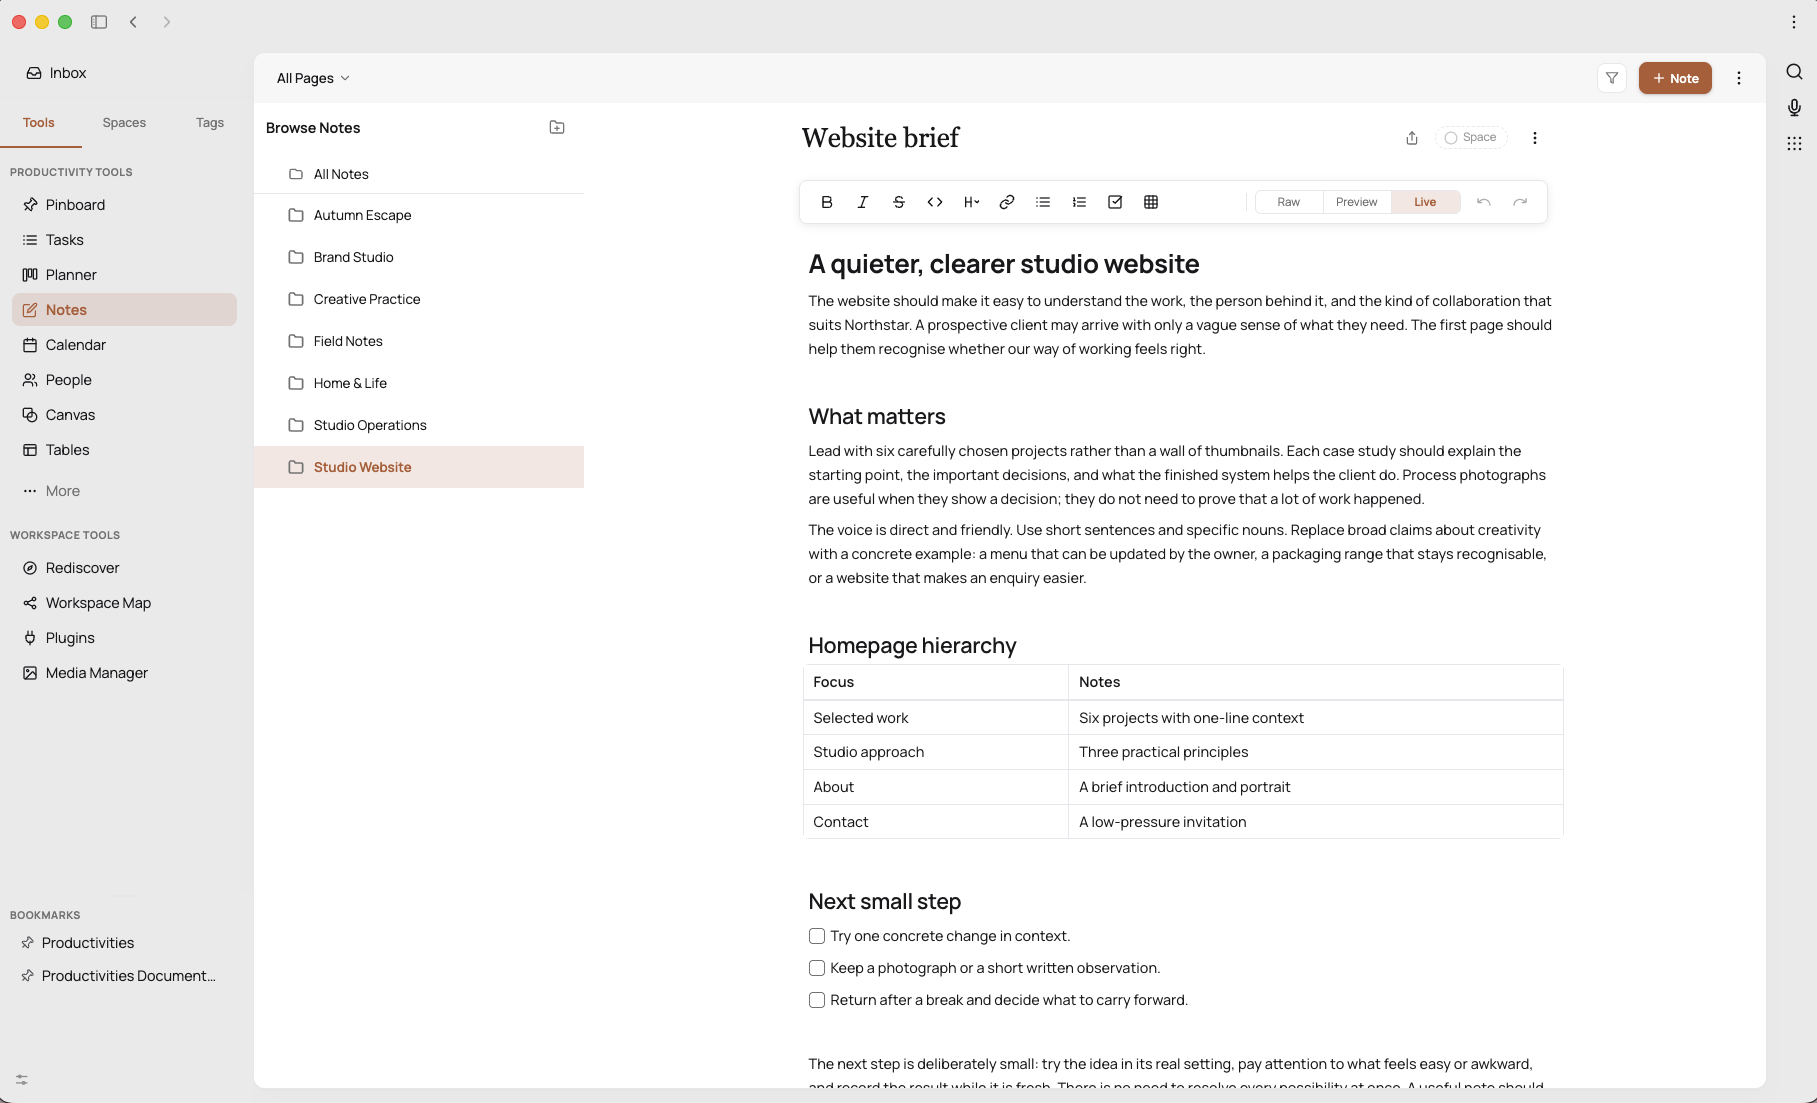Open the heading level dropdown
The image size is (1817, 1103).
970,202
